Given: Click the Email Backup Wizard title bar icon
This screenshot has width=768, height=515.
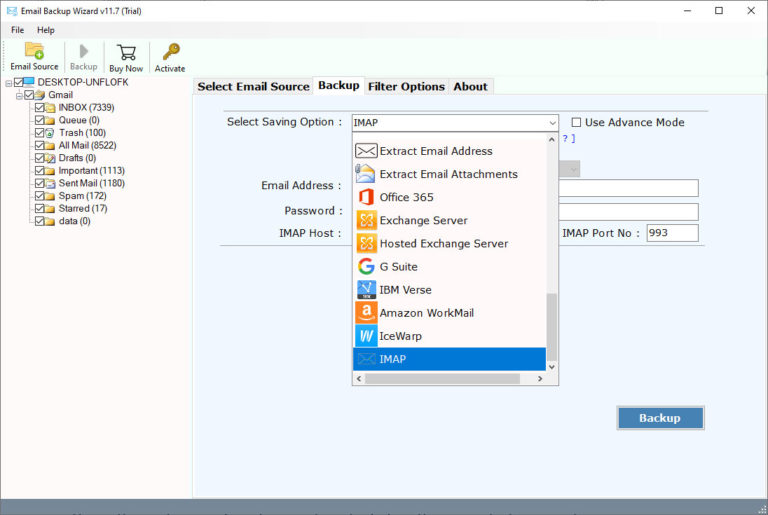Looking at the screenshot, I should coord(12,11).
